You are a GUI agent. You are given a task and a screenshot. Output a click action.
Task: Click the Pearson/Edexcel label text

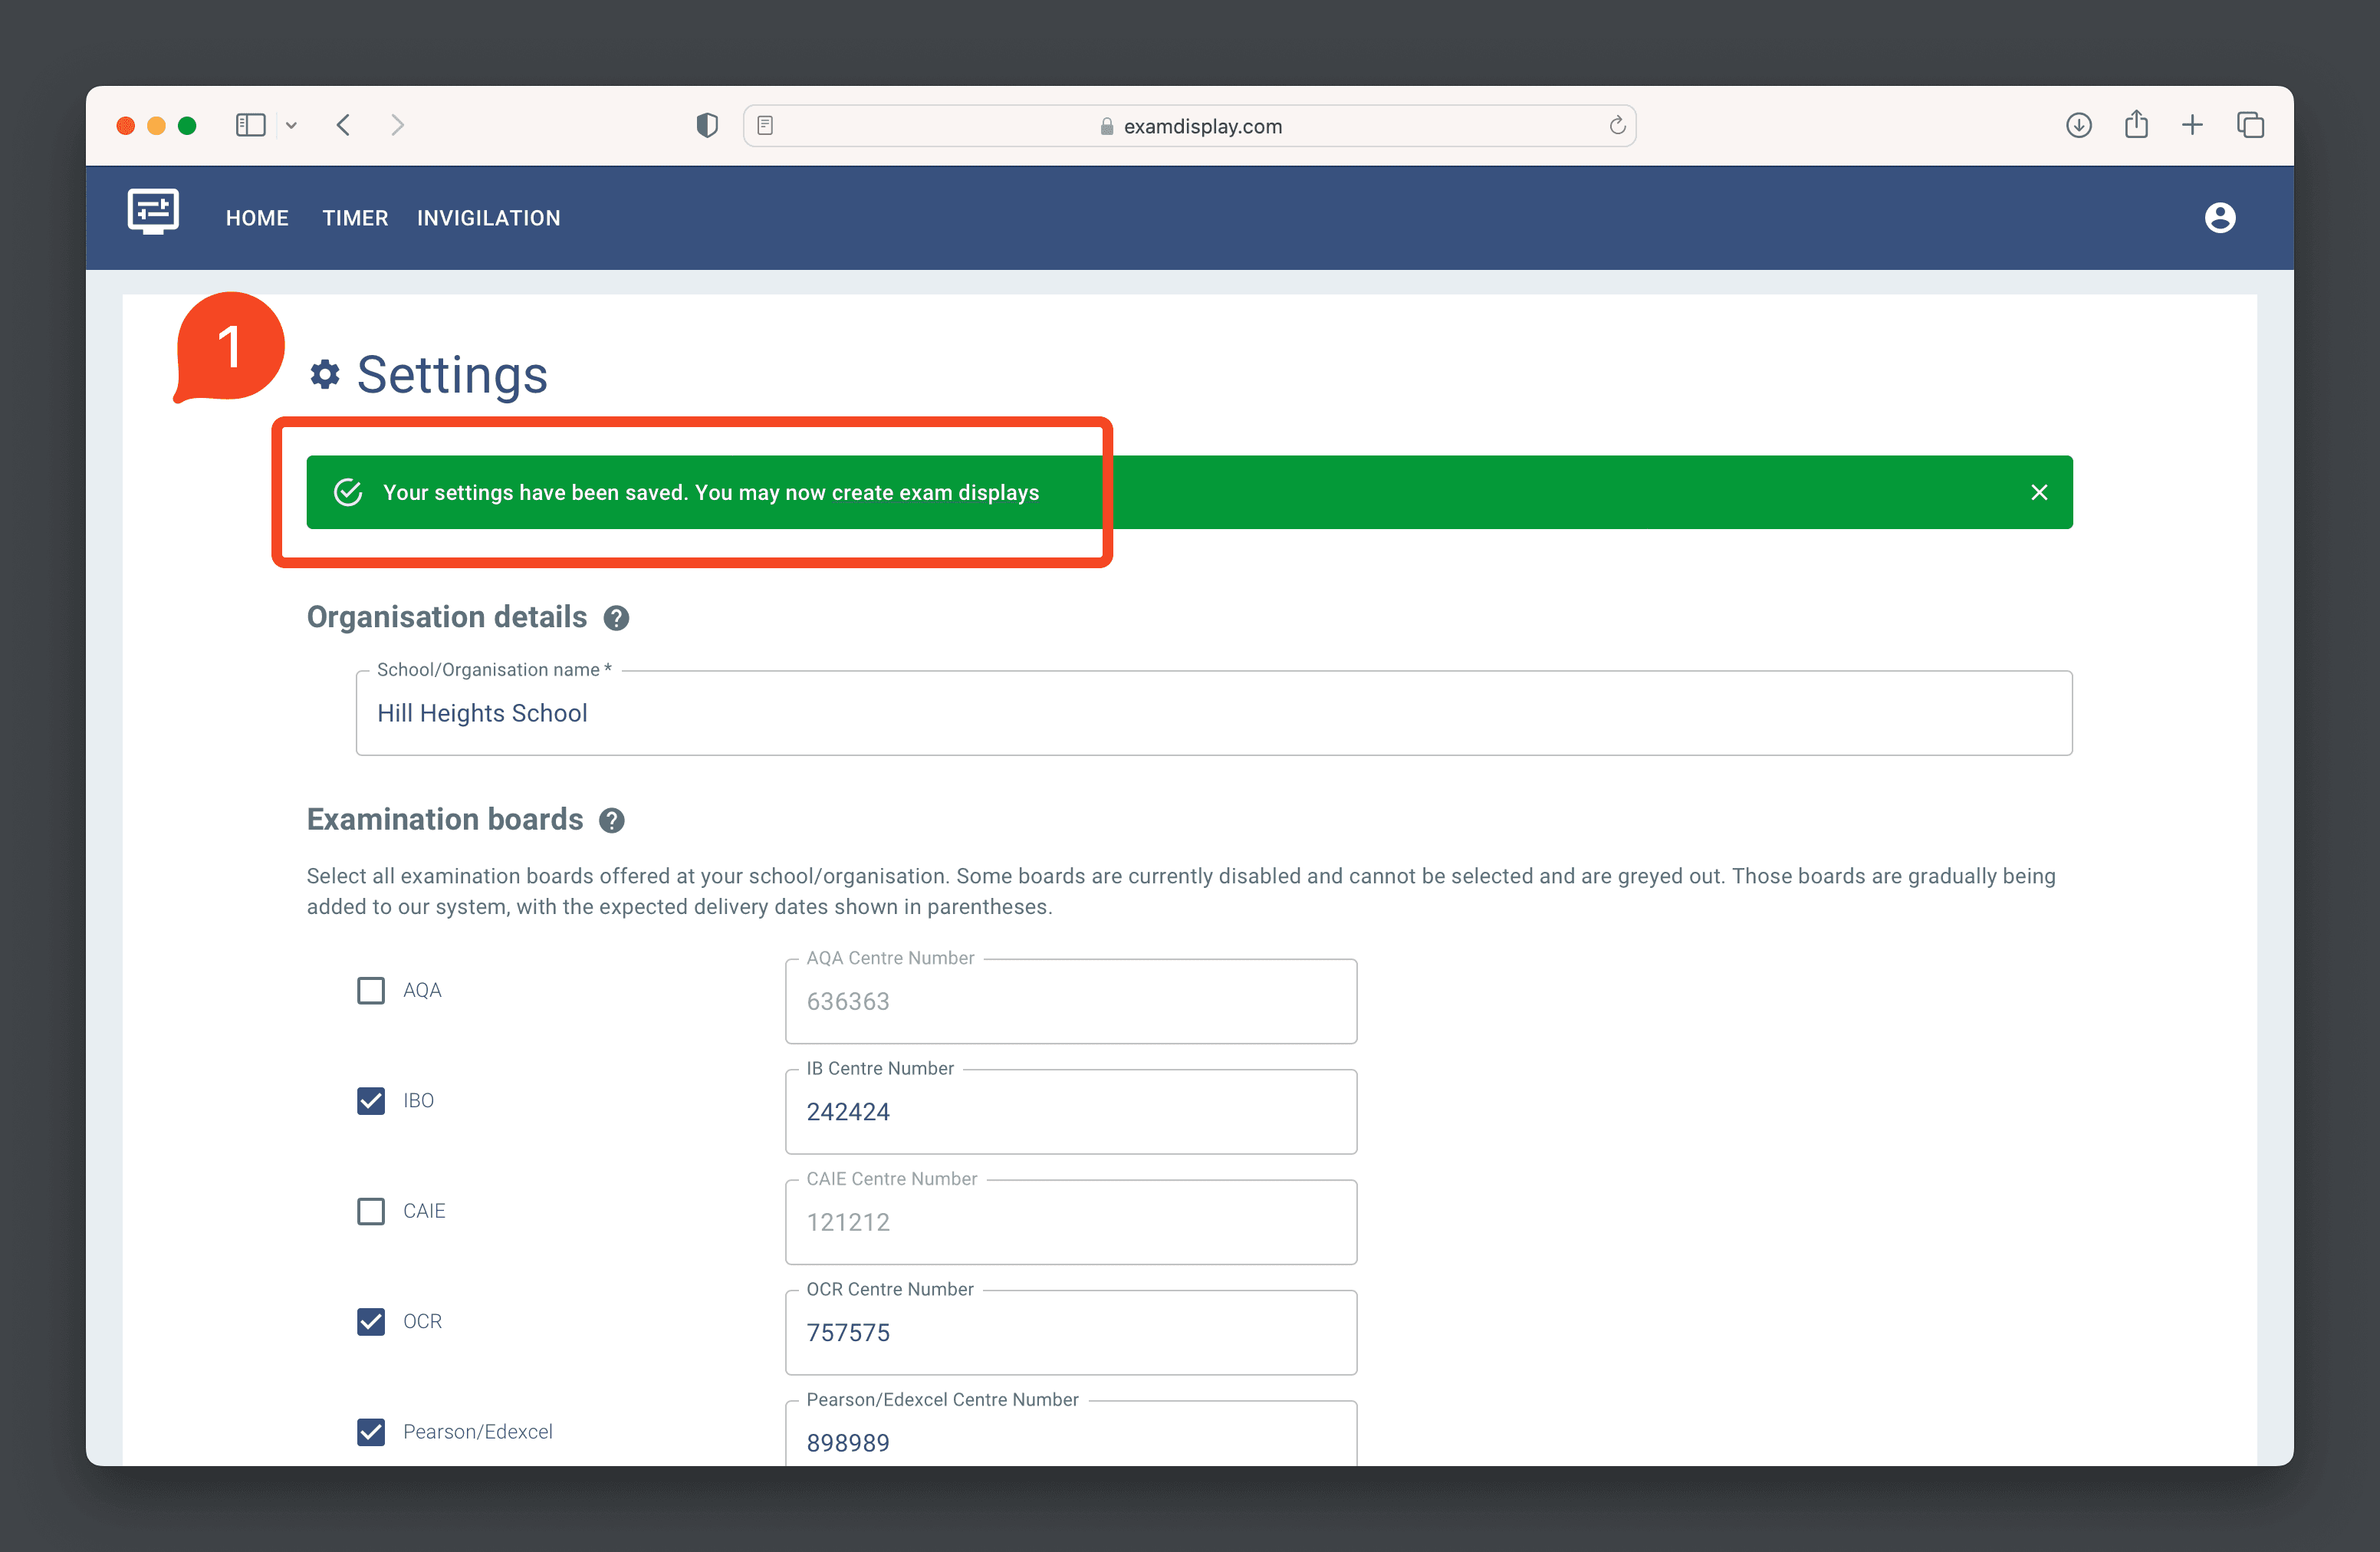[478, 1432]
